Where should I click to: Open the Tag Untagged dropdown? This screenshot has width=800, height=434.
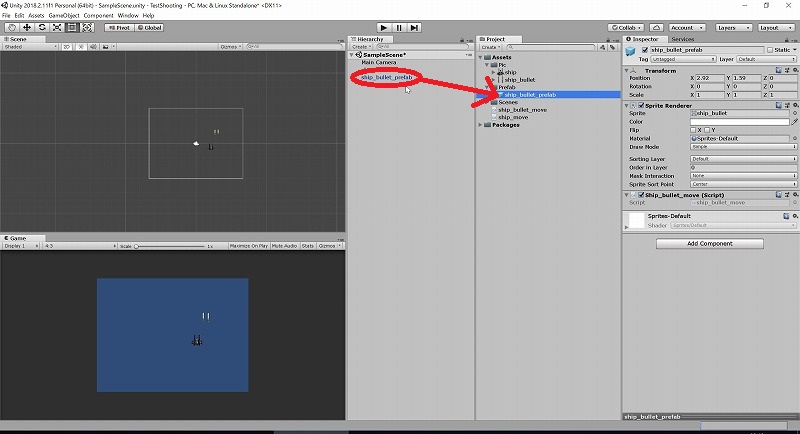point(683,59)
